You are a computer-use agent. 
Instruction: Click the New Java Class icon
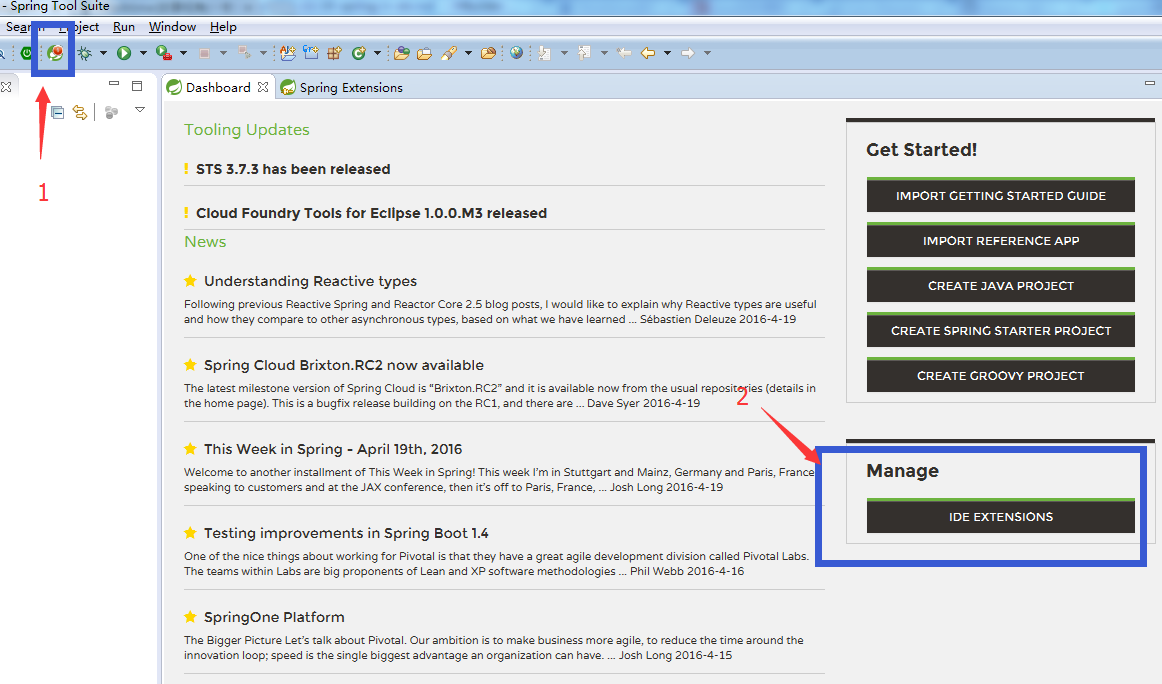[359, 53]
